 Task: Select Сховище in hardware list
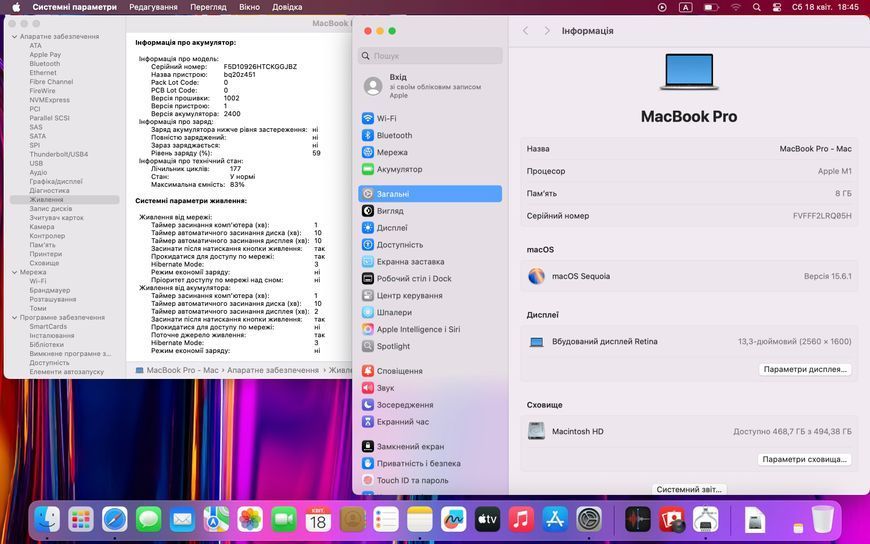point(44,263)
